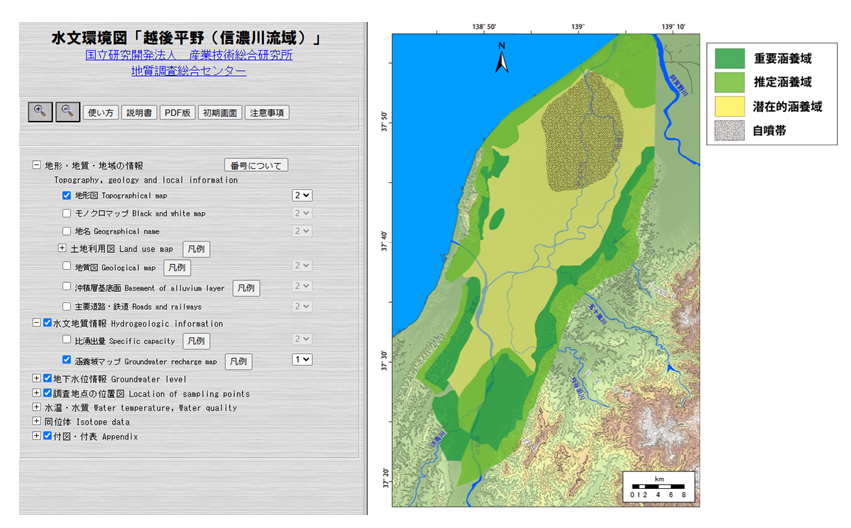
Task: Show 凡例 legend for Land use map
Action: click(196, 249)
